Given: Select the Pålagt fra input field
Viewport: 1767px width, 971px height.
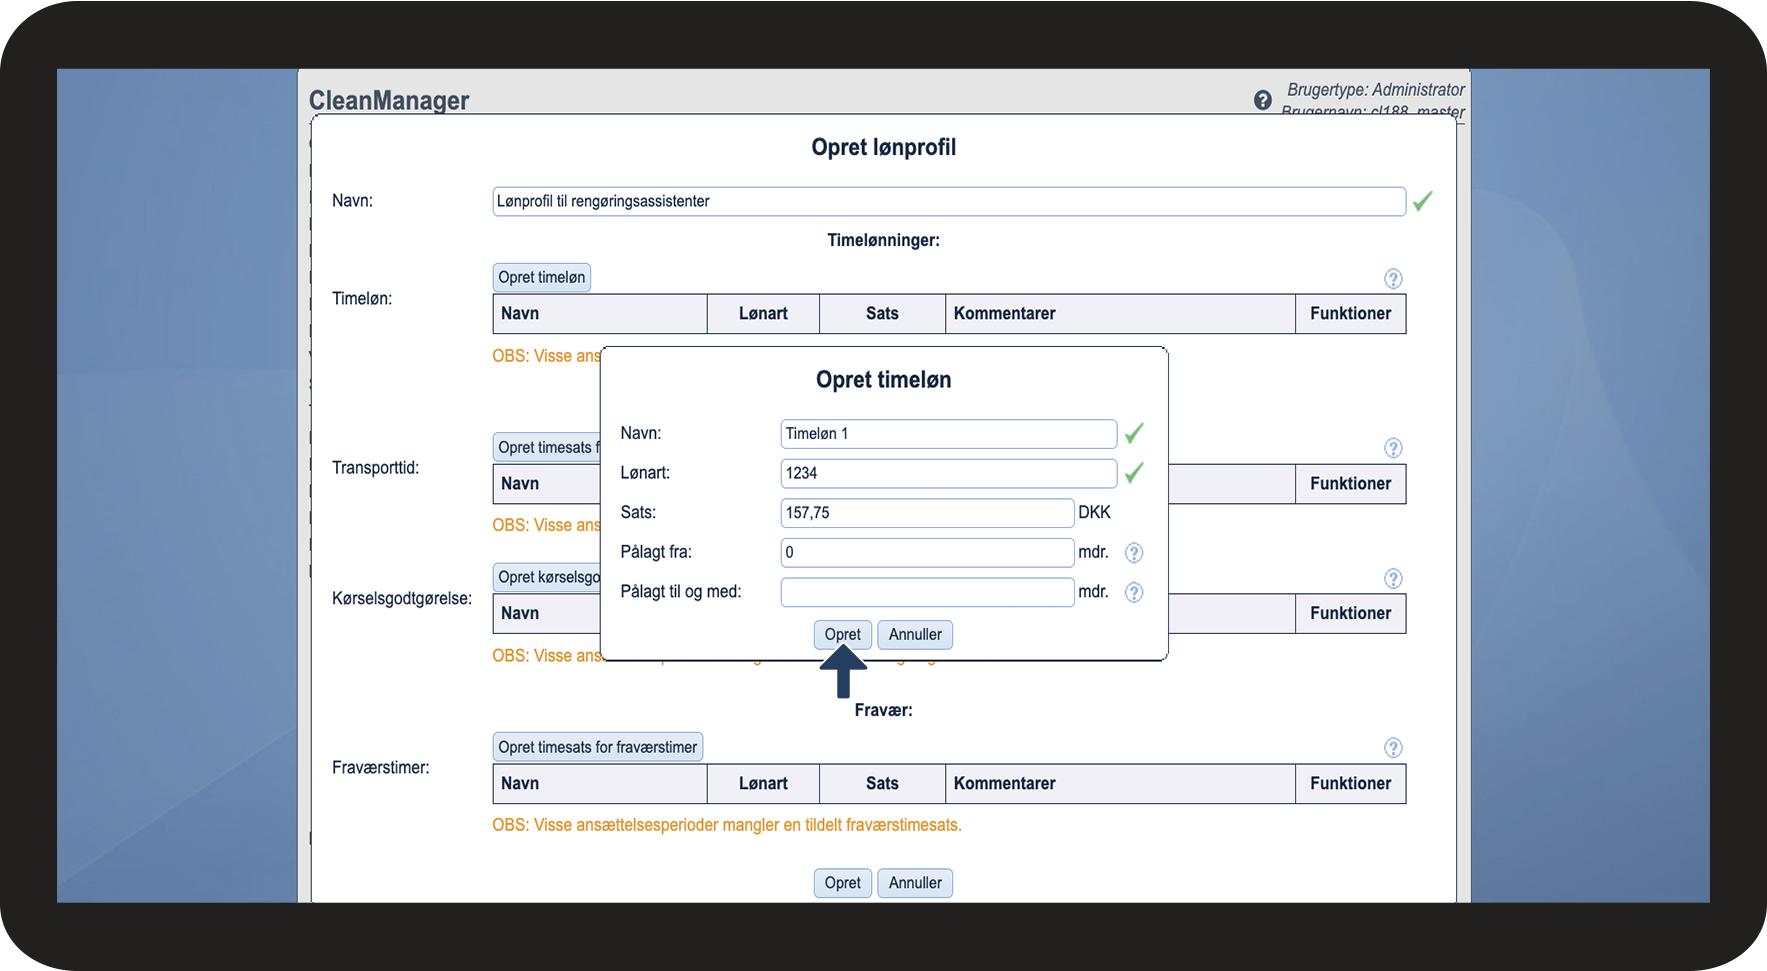Looking at the screenshot, I should point(926,552).
